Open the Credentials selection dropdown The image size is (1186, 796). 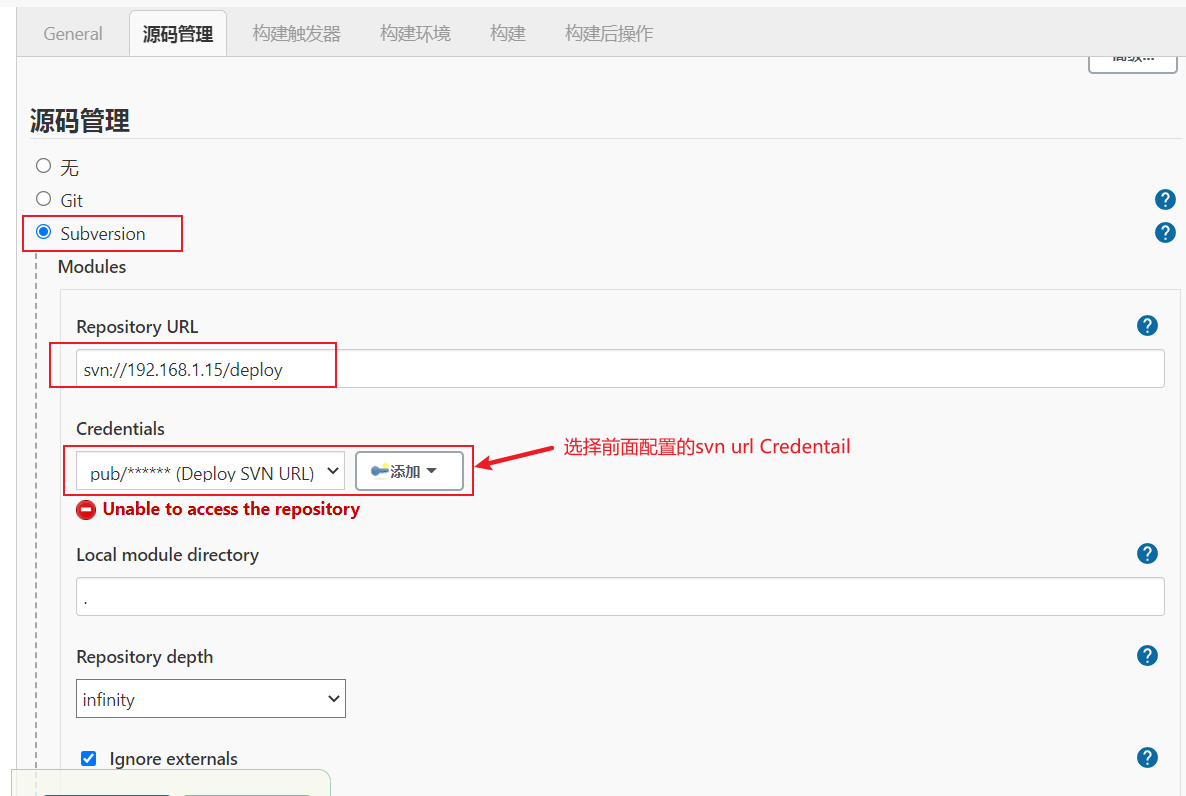click(209, 470)
